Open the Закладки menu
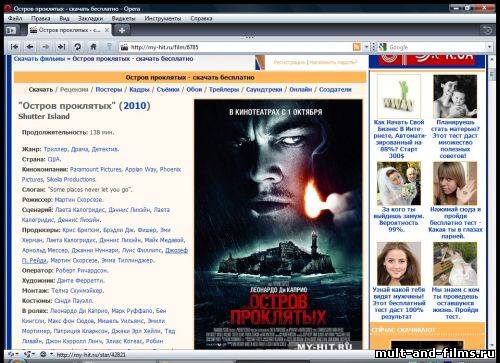 click(x=90, y=18)
